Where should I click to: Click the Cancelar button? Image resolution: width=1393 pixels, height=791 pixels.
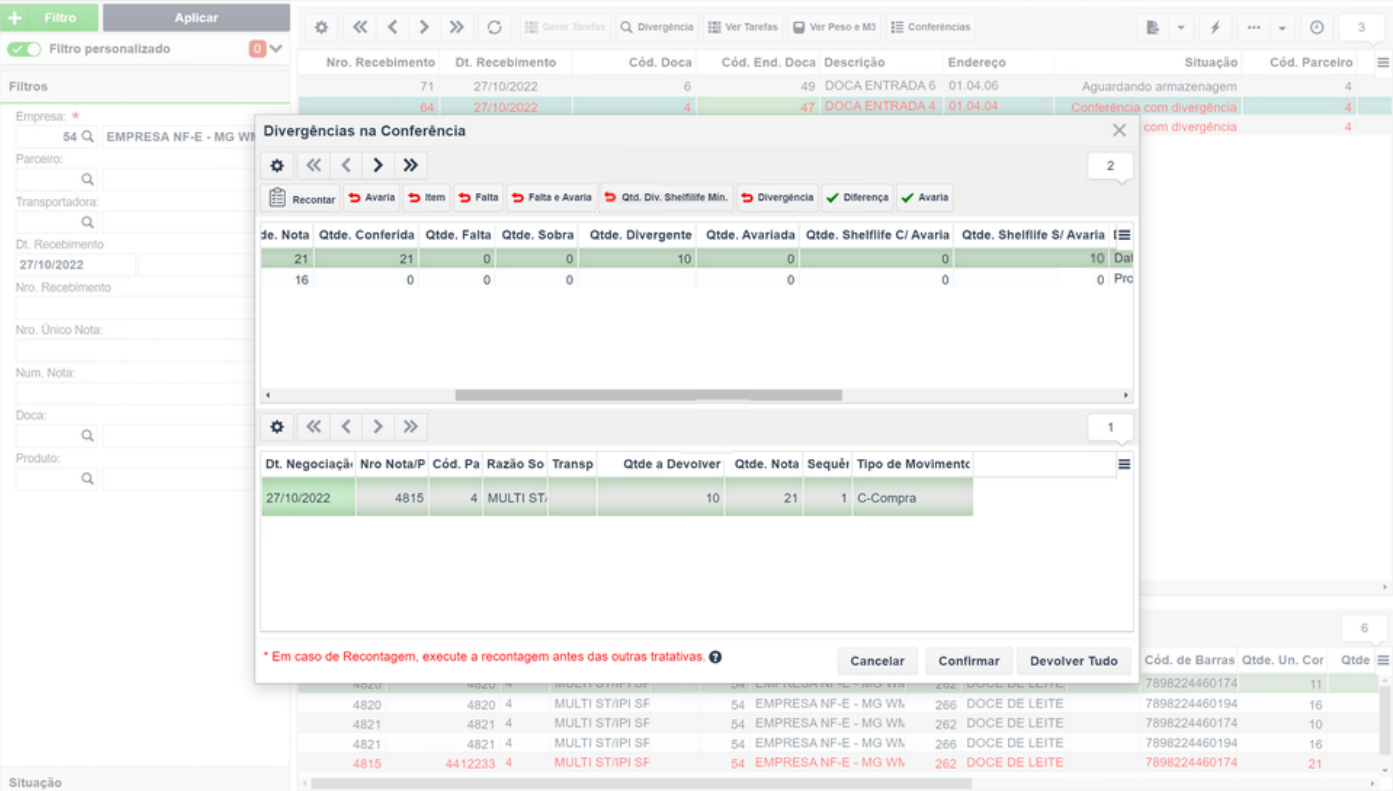877,661
